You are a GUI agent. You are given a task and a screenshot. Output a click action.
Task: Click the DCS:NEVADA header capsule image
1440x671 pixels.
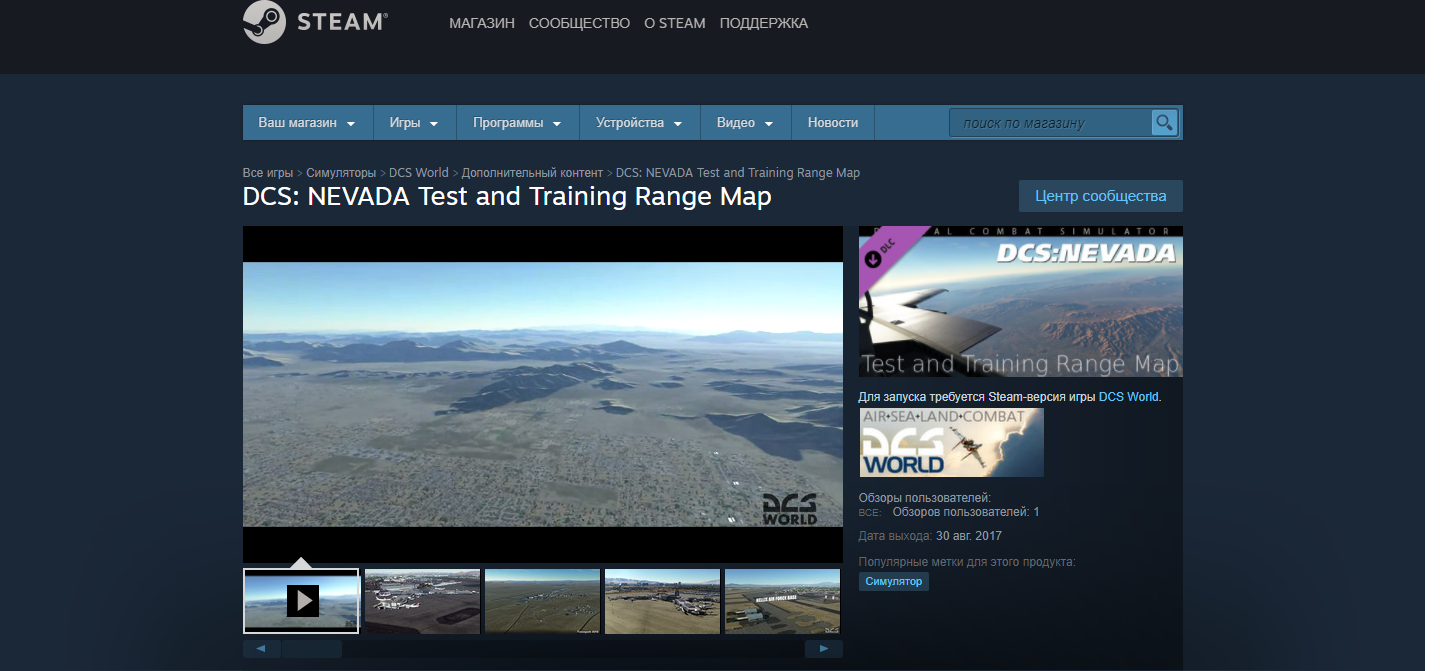(x=1021, y=301)
